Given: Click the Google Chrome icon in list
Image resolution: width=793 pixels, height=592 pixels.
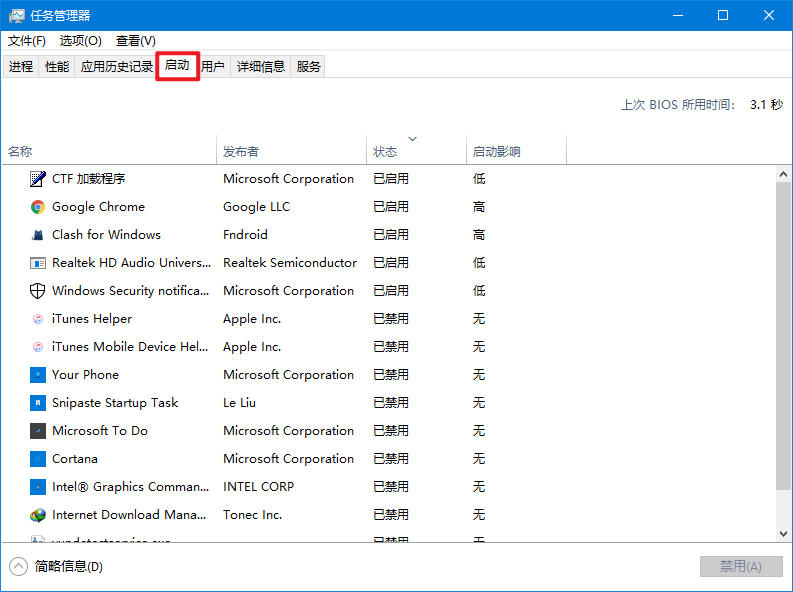Looking at the screenshot, I should click(x=38, y=207).
